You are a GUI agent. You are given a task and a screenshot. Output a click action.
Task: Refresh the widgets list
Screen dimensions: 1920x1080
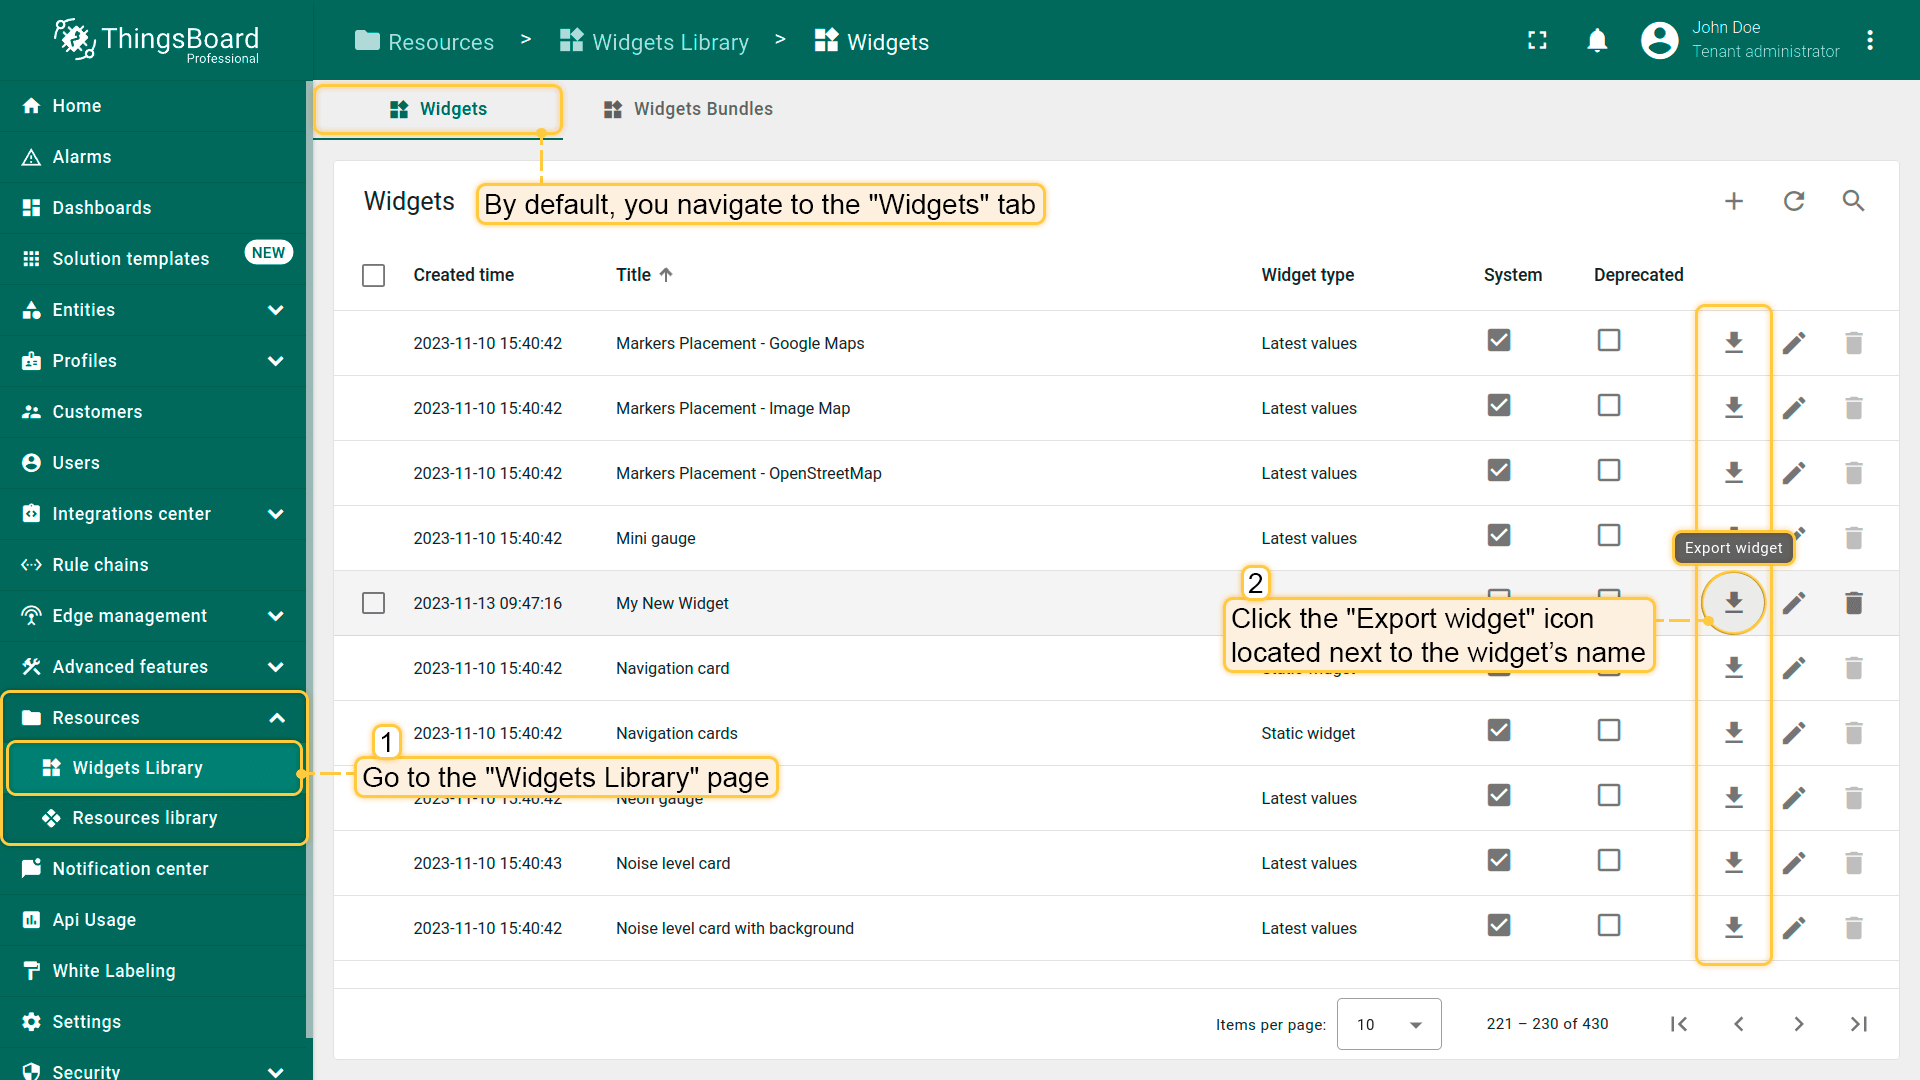(1794, 201)
